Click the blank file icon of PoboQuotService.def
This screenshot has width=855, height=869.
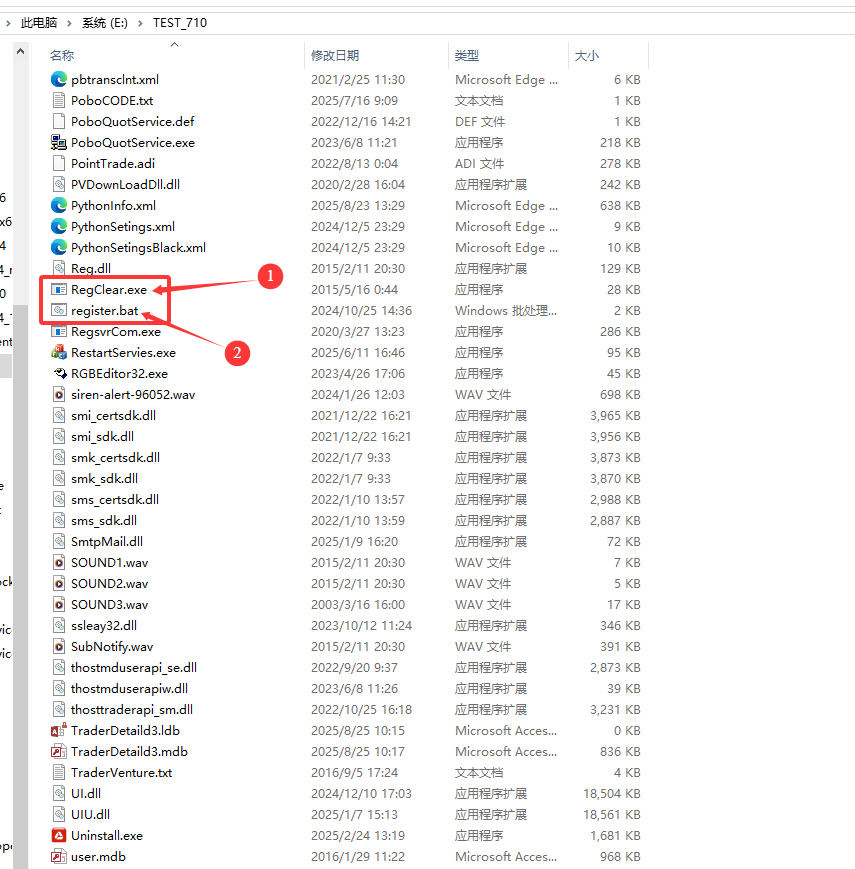(59, 121)
